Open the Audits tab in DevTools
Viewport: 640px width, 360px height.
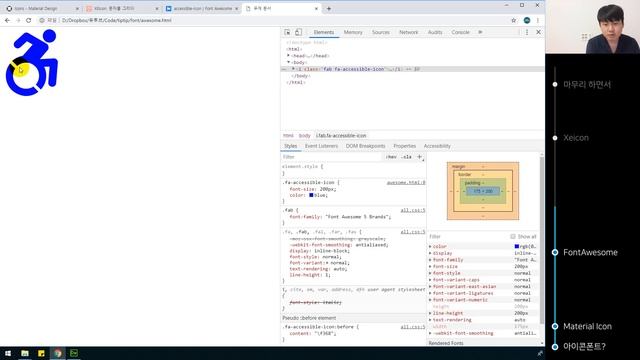coord(435,32)
